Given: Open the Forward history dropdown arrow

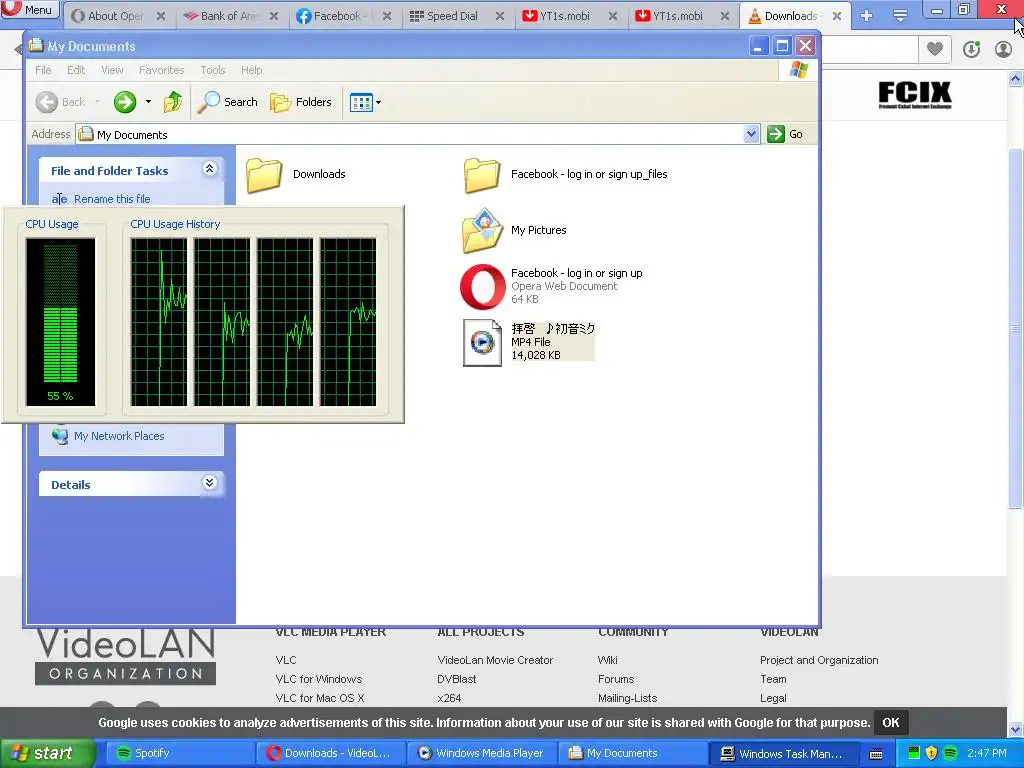Looking at the screenshot, I should pos(148,102).
